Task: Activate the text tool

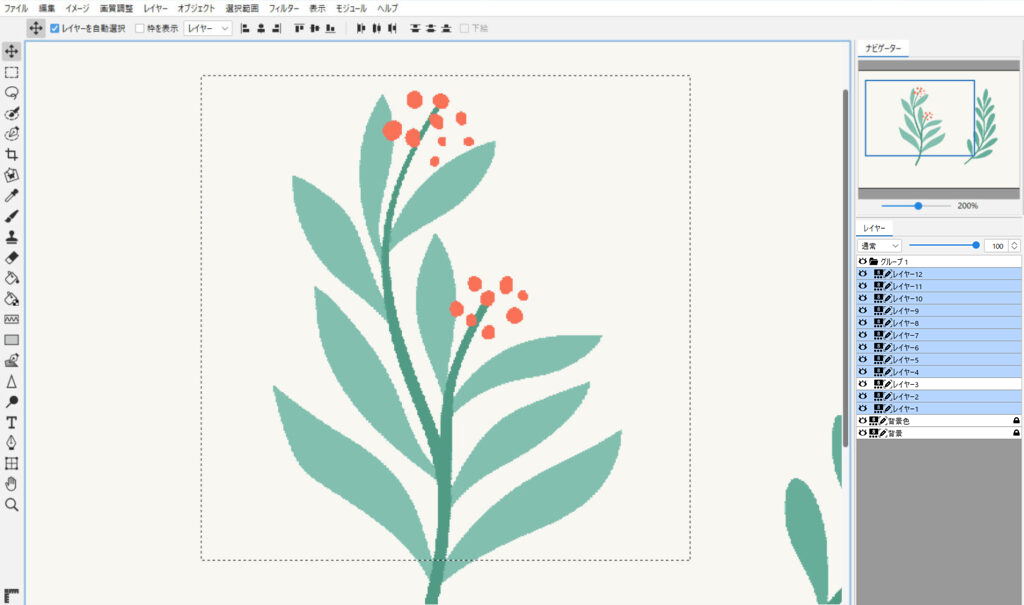Action: pyautogui.click(x=12, y=422)
